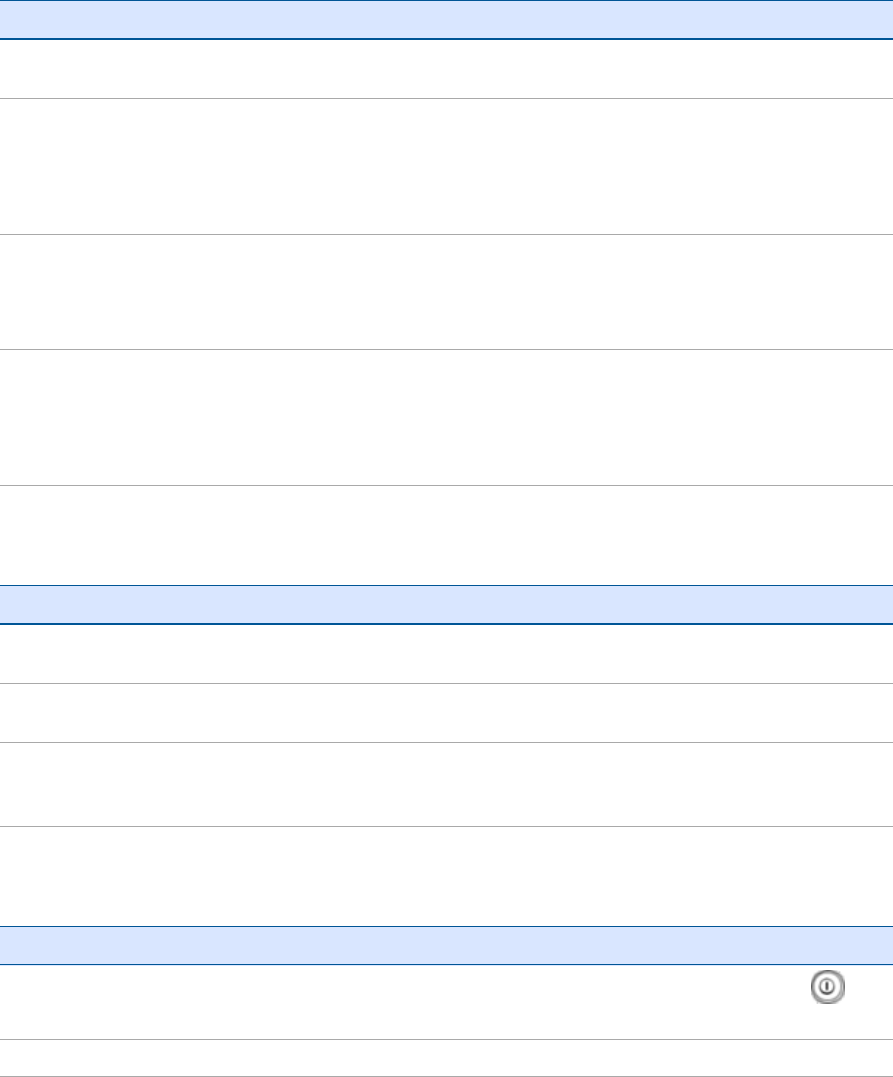Click first blank row under middle header
Viewport: 893px width, 1077px height.
446,654
